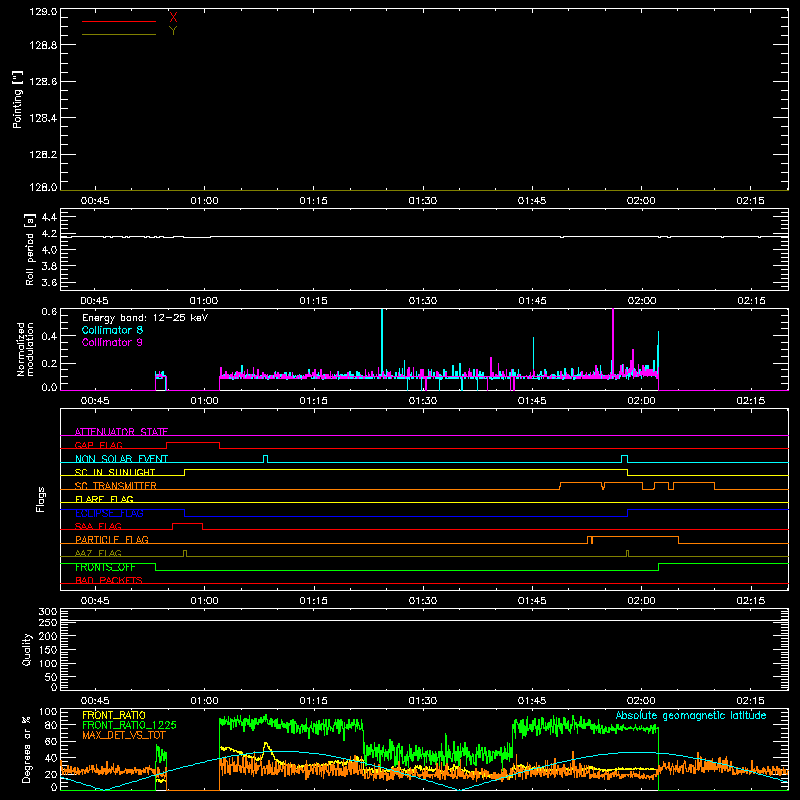Click 02:15 under the Quality panel

pyautogui.click(x=751, y=701)
